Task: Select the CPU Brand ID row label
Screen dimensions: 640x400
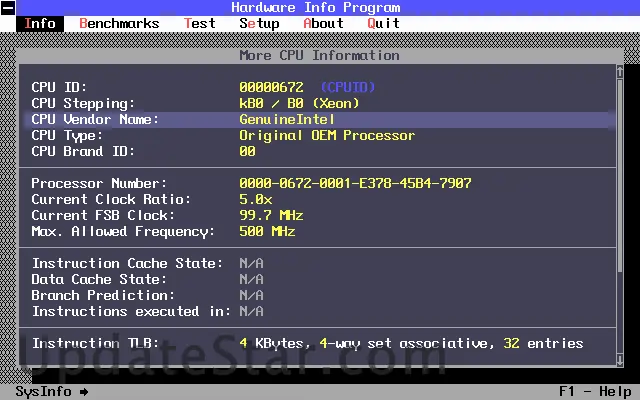Action: pos(83,151)
